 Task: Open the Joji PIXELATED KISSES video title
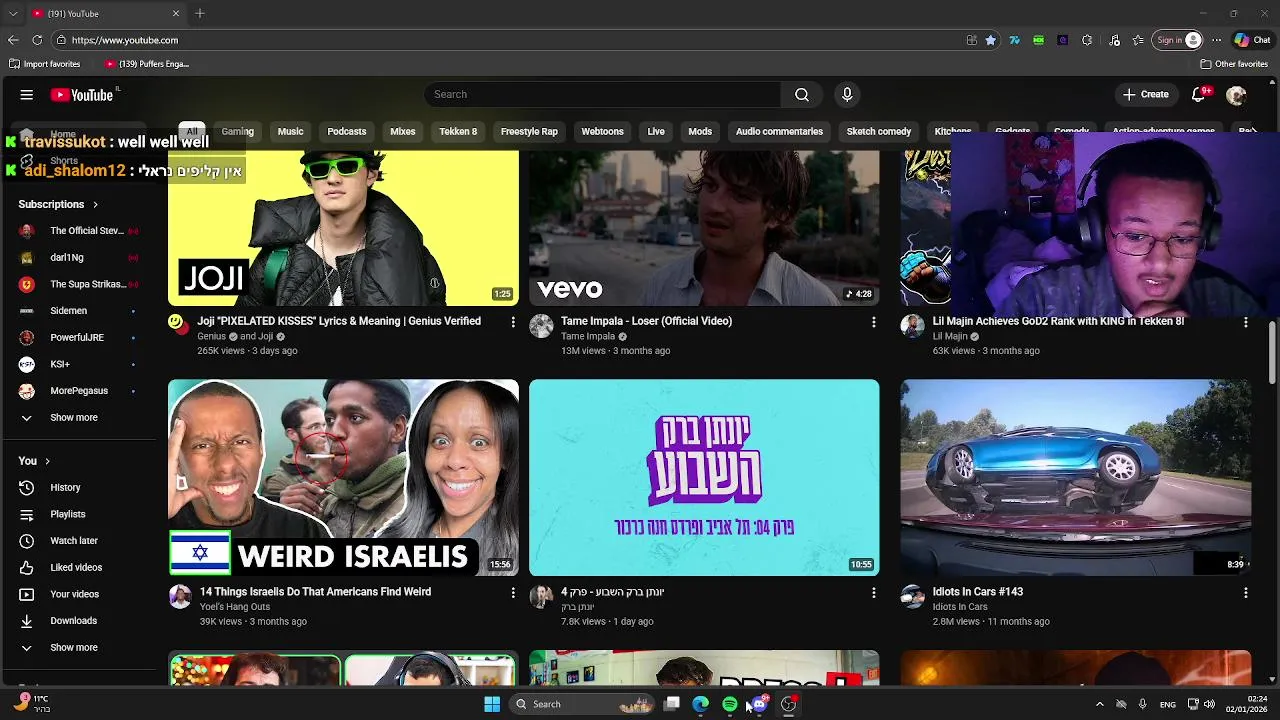339,321
